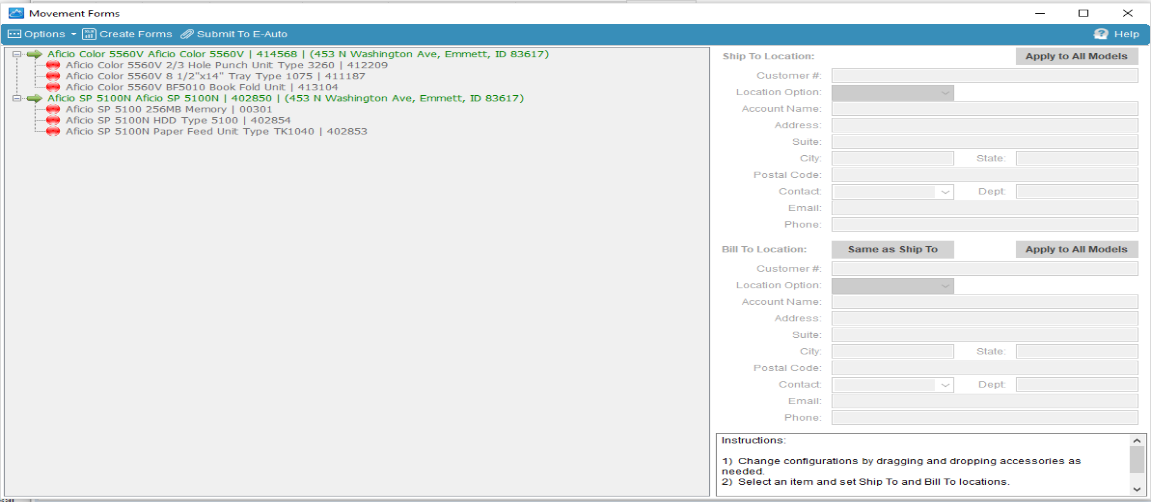Select the 8 1/2"x14" Tray Type 1075 accessory

click(215, 76)
